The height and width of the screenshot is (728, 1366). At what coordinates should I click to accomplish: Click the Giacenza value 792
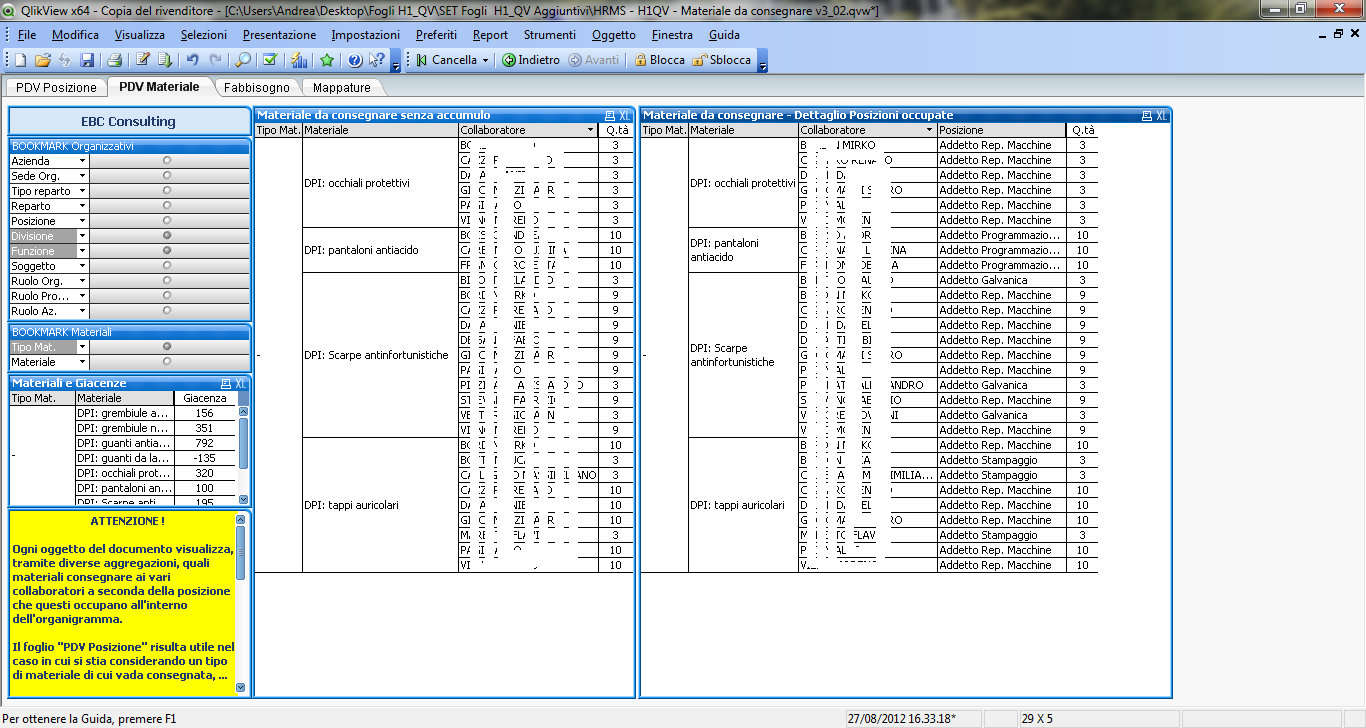pos(205,443)
